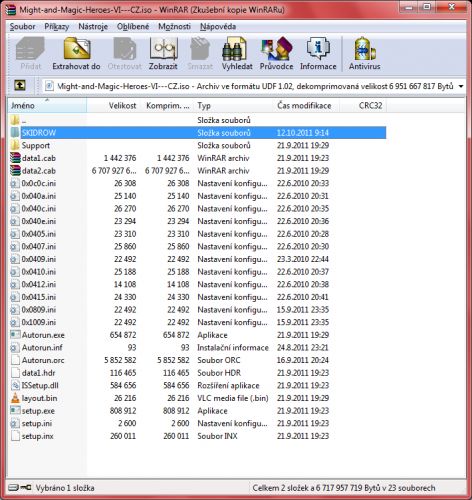The height and width of the screenshot is (500, 472).
Task: Open the Možnosti menu
Action: [x=174, y=26]
